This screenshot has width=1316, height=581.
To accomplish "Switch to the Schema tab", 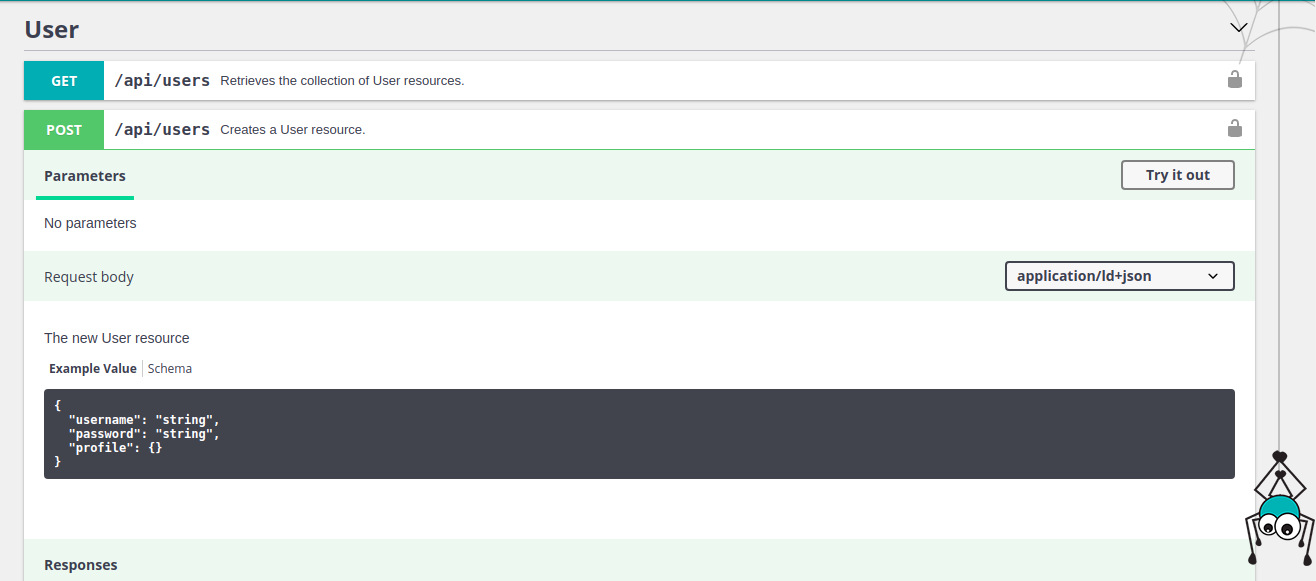I will [x=169, y=368].
